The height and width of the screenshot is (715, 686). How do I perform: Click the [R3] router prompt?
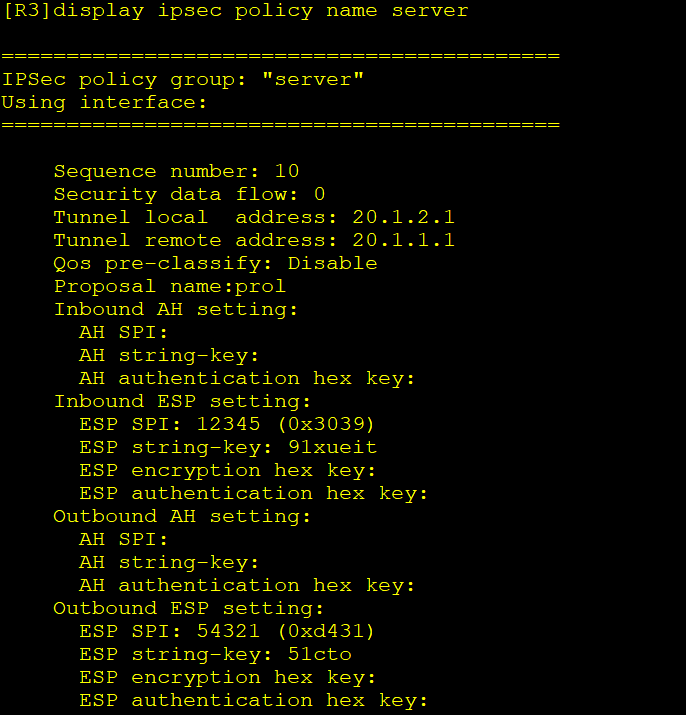point(27,11)
